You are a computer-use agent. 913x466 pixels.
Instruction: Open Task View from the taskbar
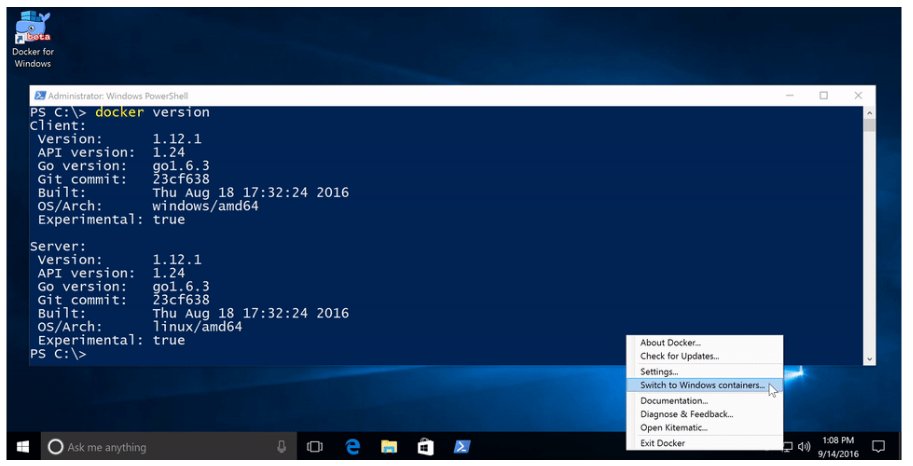(x=314, y=447)
